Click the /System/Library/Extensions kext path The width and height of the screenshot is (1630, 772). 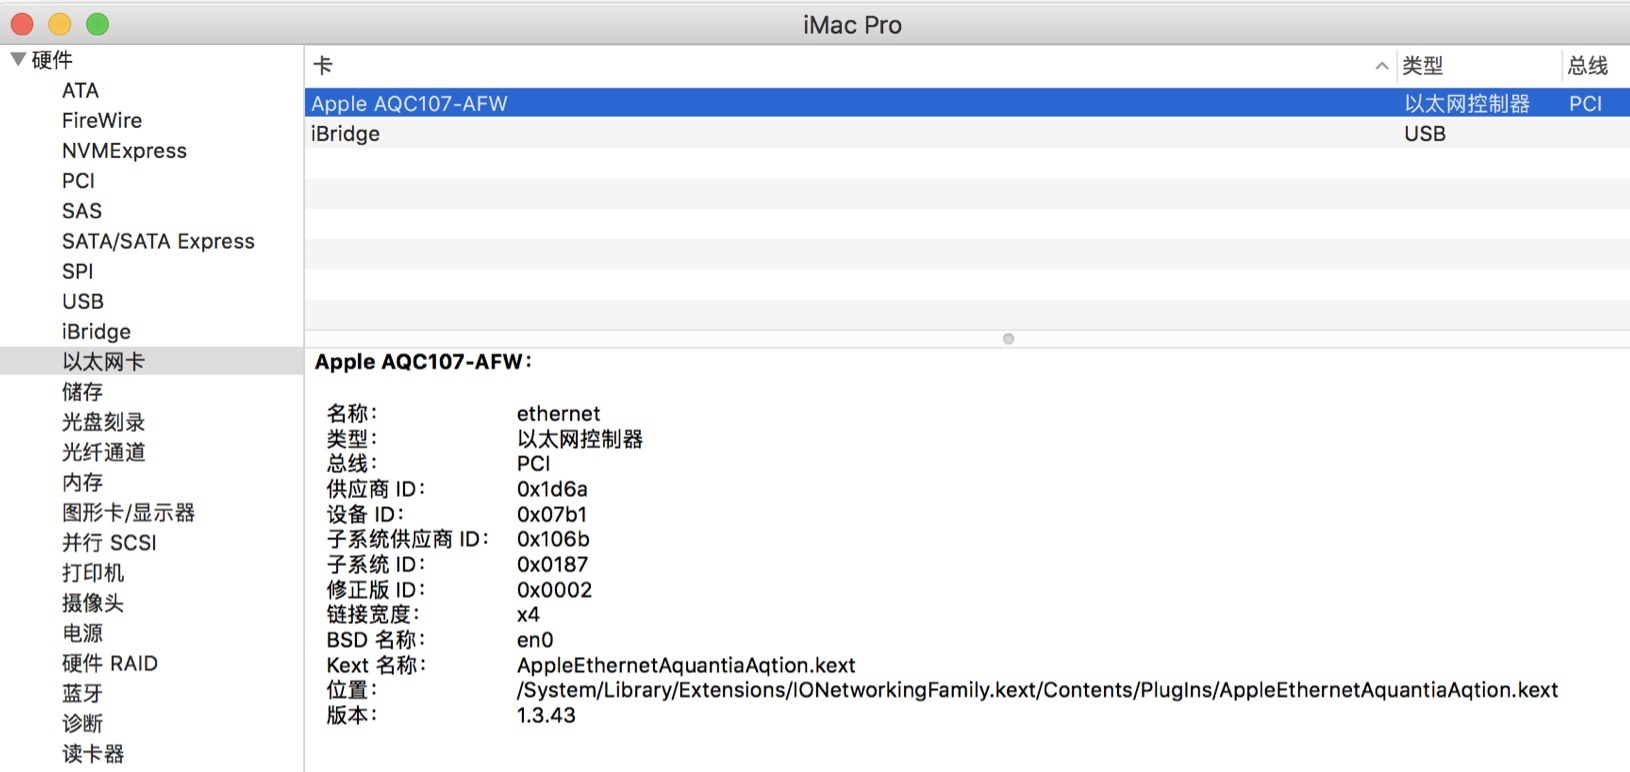pyautogui.click(x=1037, y=690)
